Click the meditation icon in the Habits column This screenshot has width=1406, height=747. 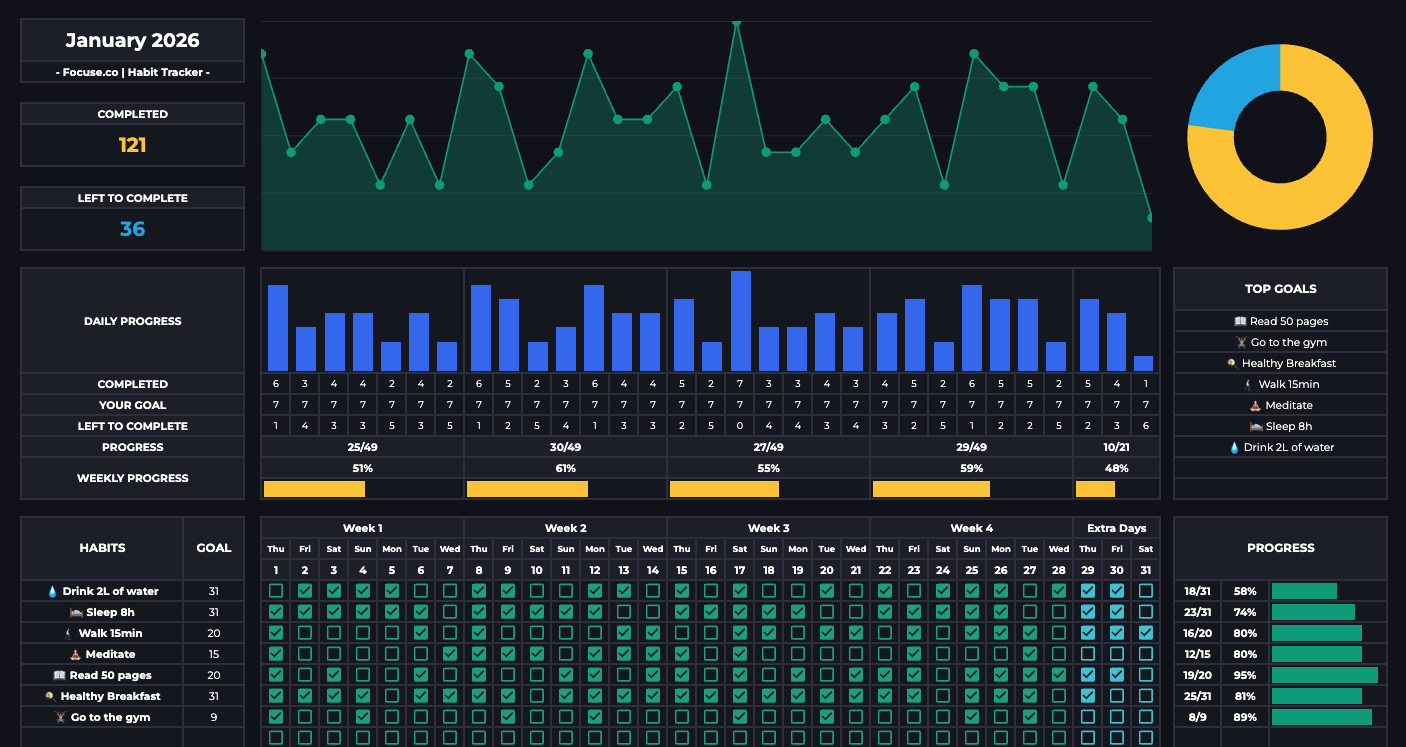point(77,654)
